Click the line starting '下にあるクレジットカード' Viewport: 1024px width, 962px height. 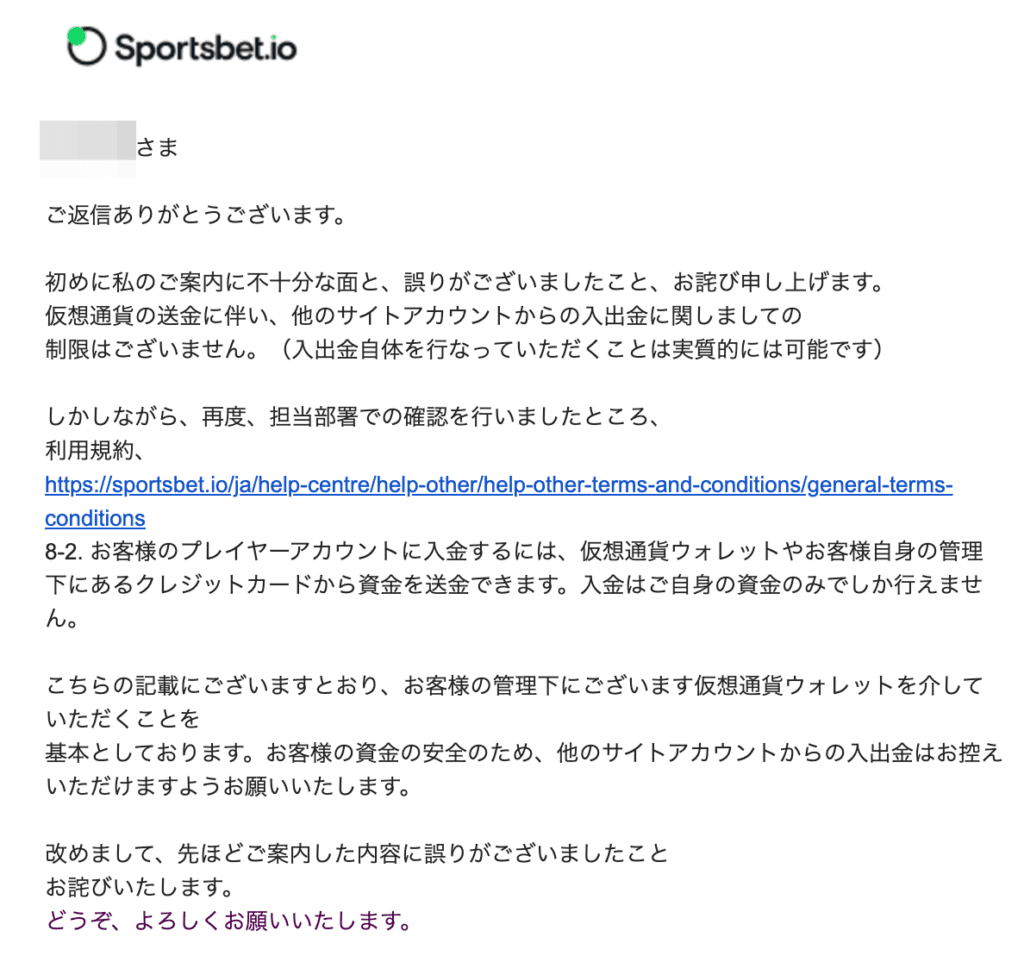tap(514, 585)
